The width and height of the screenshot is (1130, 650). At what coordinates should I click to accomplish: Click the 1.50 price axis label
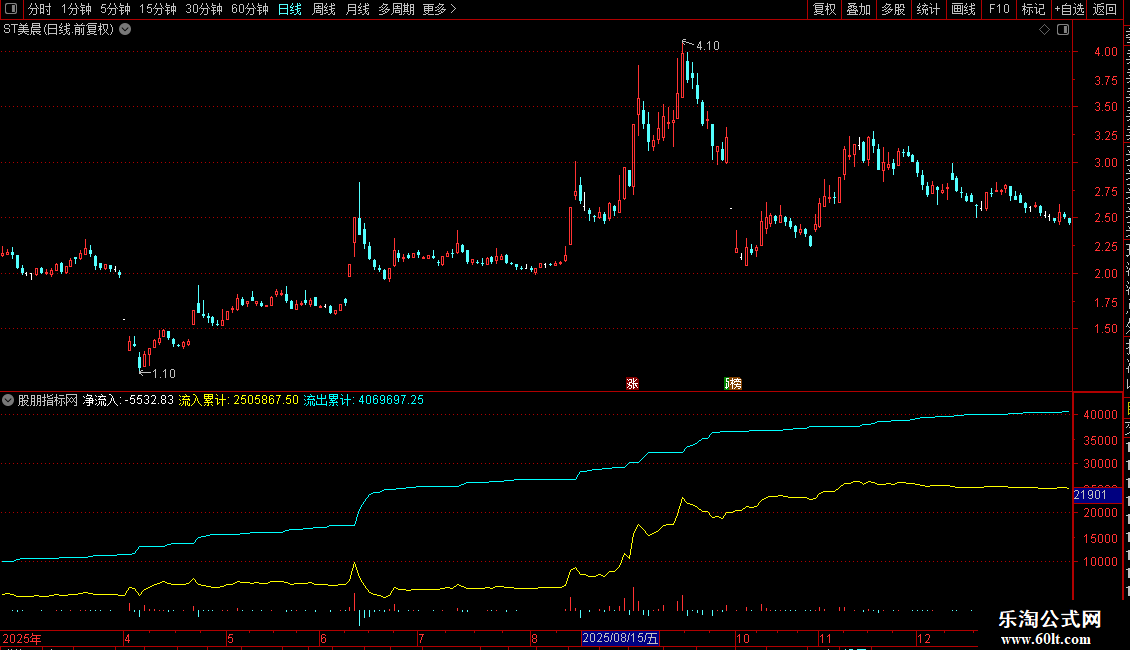click(1105, 329)
